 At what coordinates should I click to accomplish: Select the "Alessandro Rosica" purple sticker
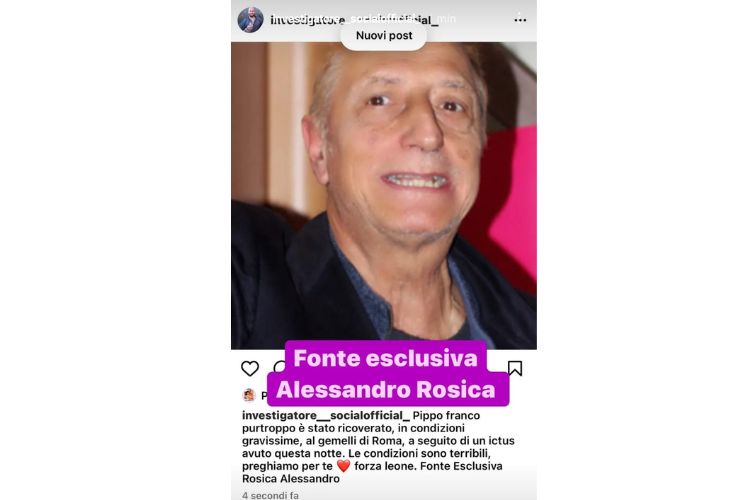tap(387, 390)
